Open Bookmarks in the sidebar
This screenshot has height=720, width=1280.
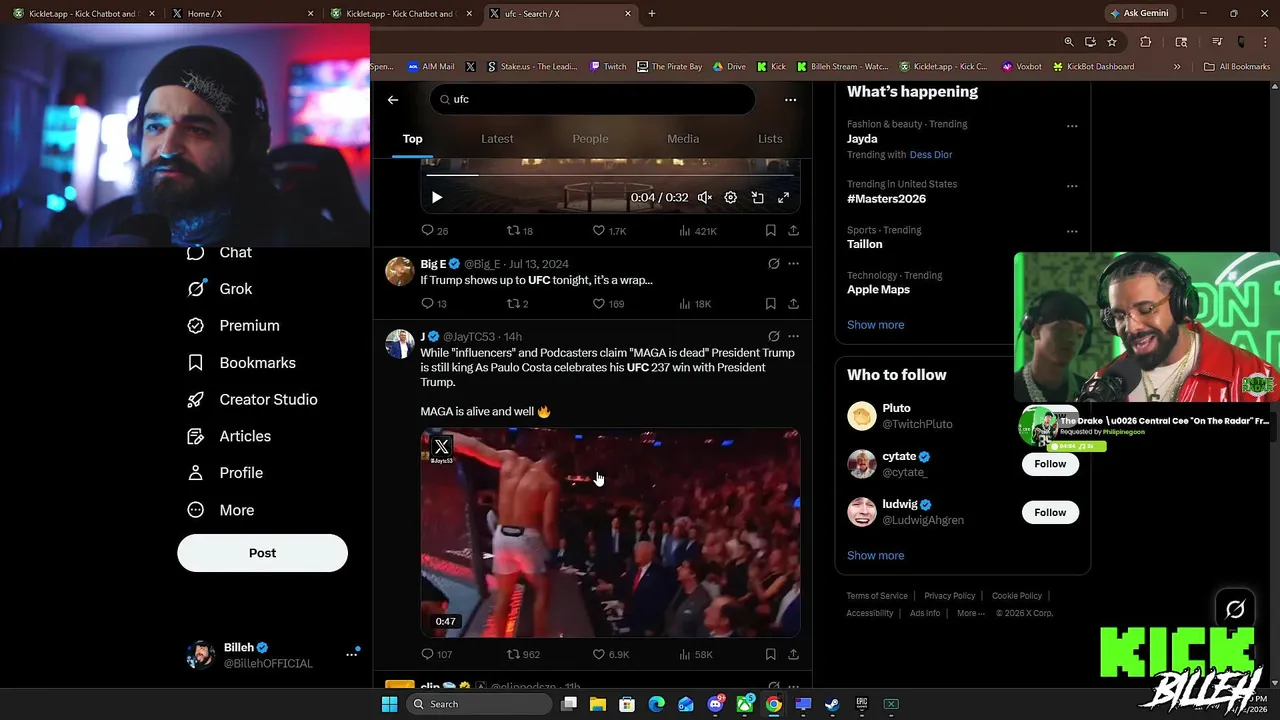pos(242,363)
